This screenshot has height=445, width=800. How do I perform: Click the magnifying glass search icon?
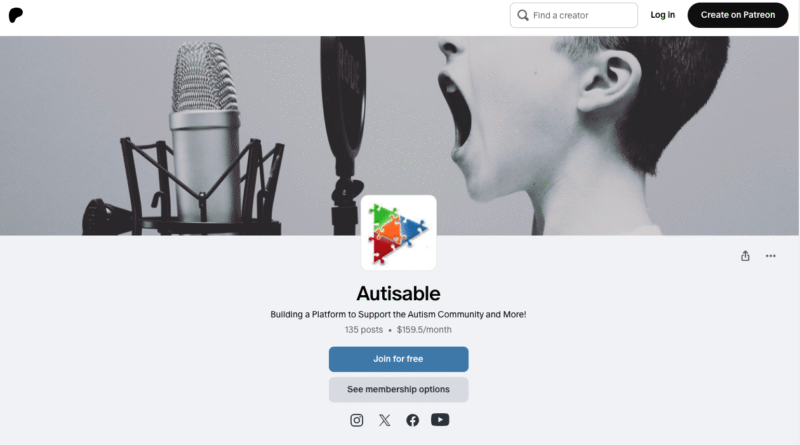522,15
